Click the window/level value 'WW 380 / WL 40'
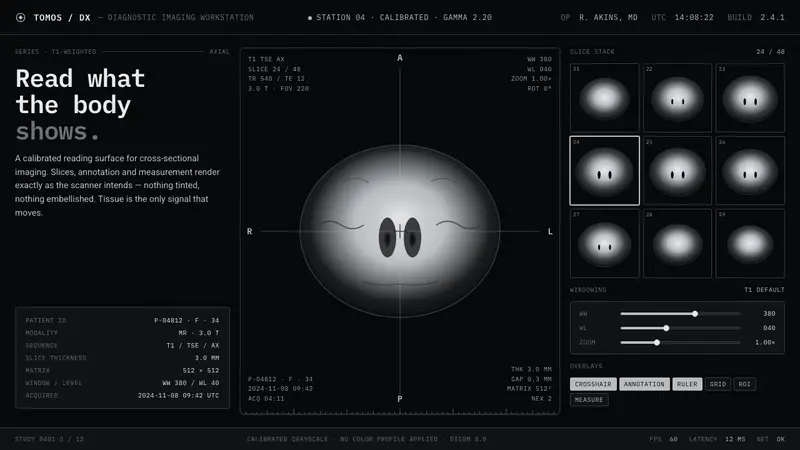This screenshot has width=800, height=450. pyautogui.click(x=191, y=383)
